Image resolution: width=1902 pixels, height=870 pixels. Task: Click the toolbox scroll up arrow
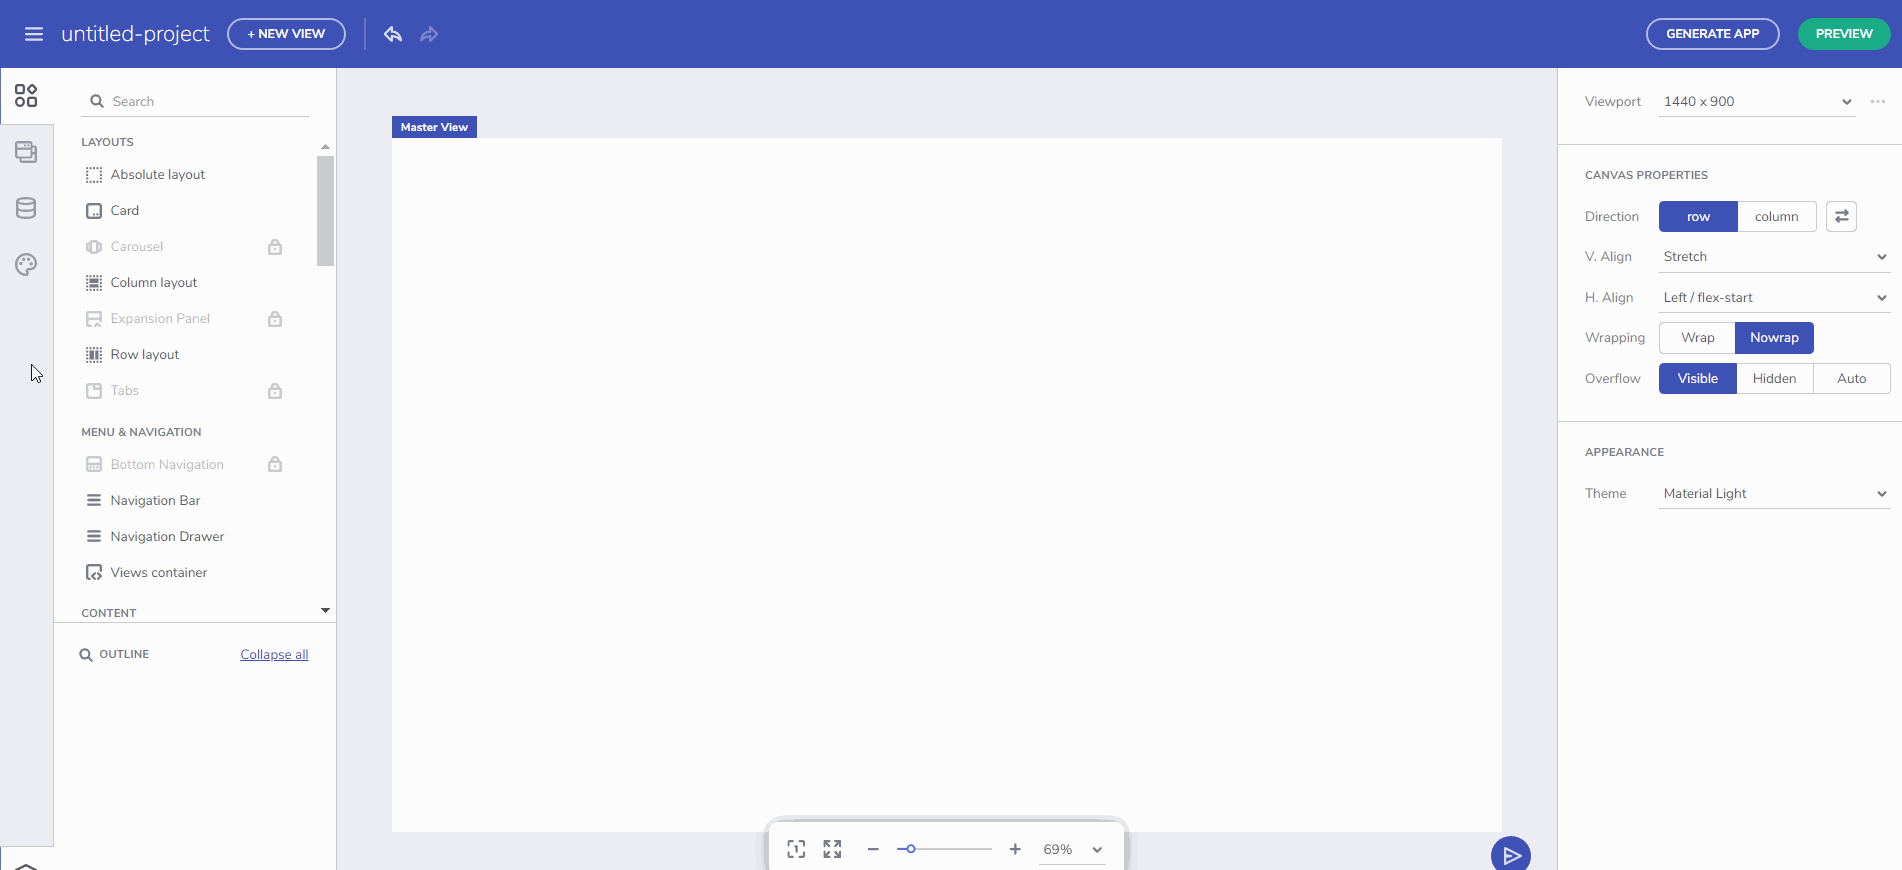coord(325,147)
